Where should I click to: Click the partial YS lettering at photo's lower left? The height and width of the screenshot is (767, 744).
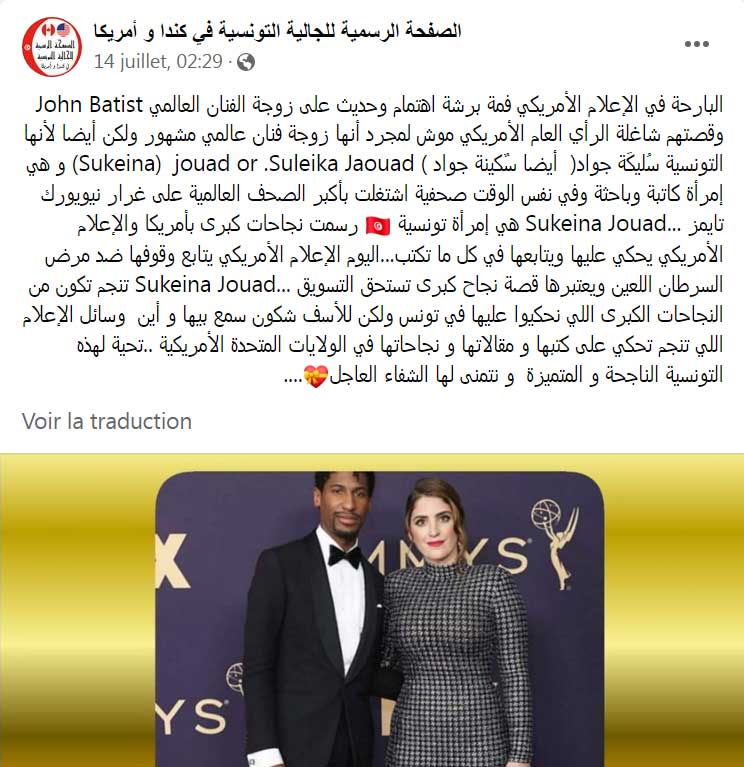click(x=192, y=717)
